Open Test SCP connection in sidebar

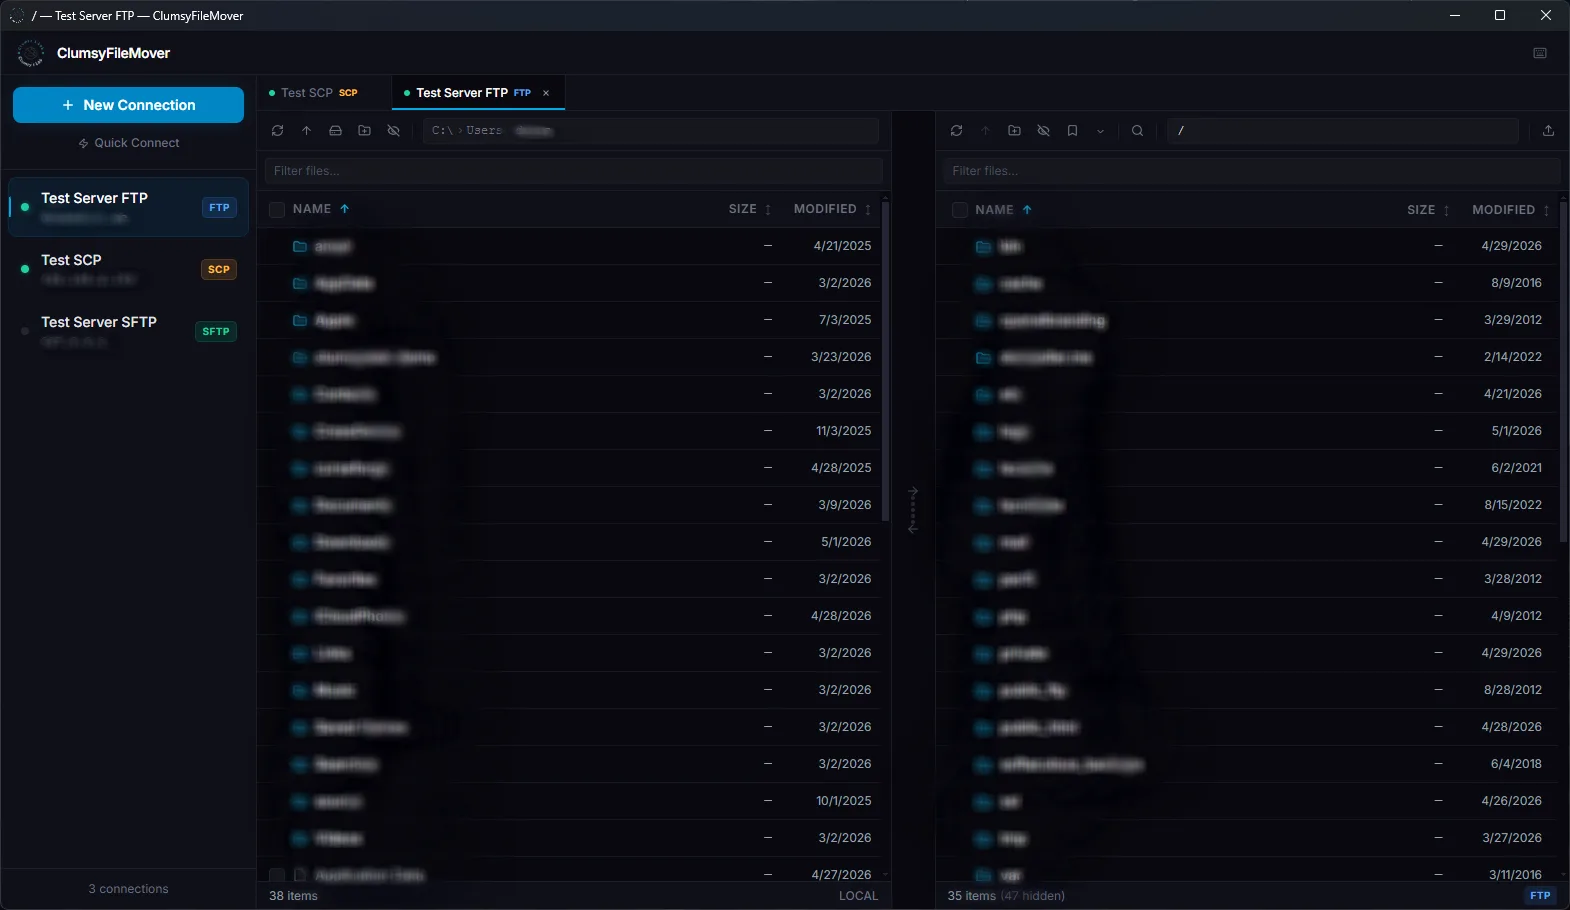[128, 269]
